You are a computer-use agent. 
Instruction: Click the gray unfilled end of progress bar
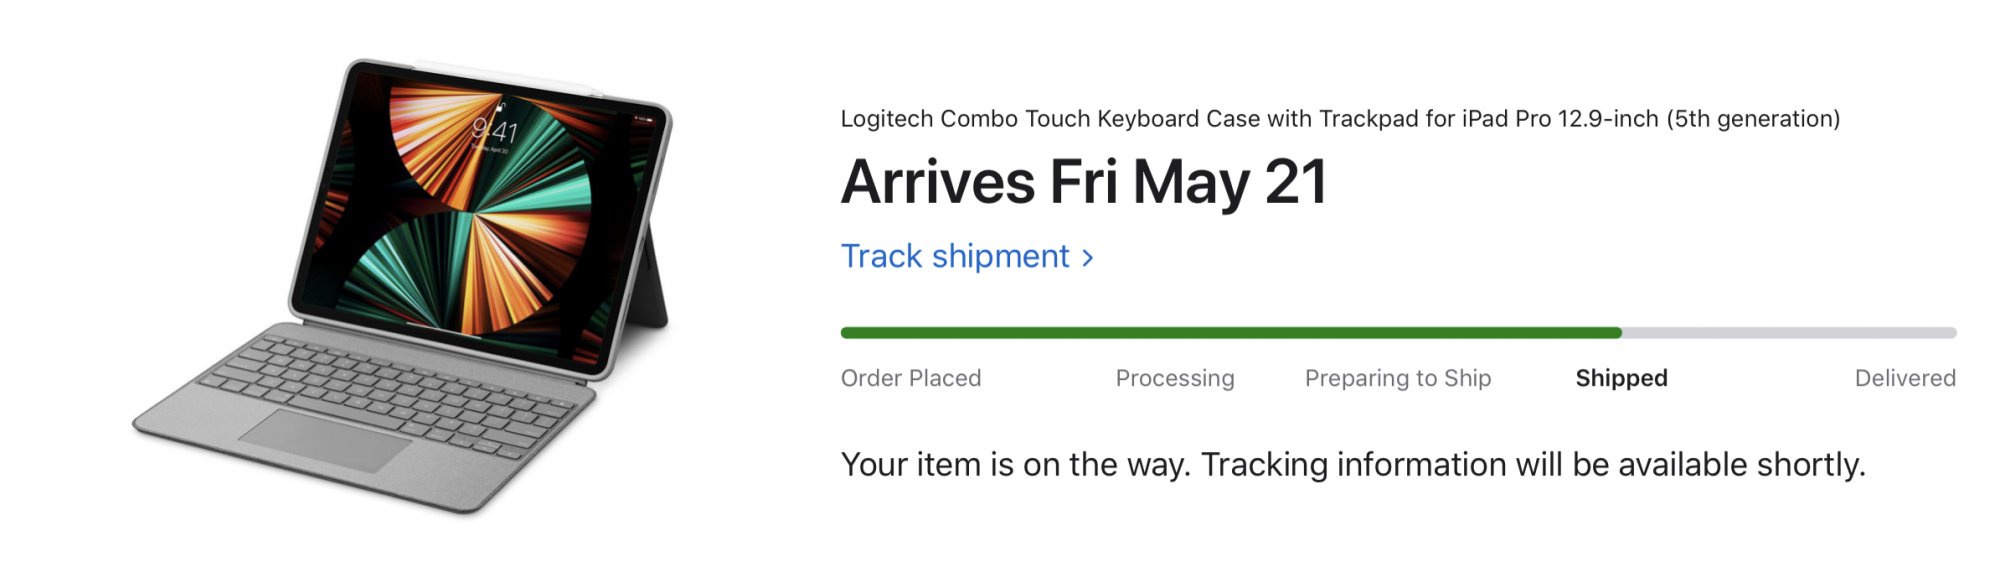click(x=1790, y=333)
